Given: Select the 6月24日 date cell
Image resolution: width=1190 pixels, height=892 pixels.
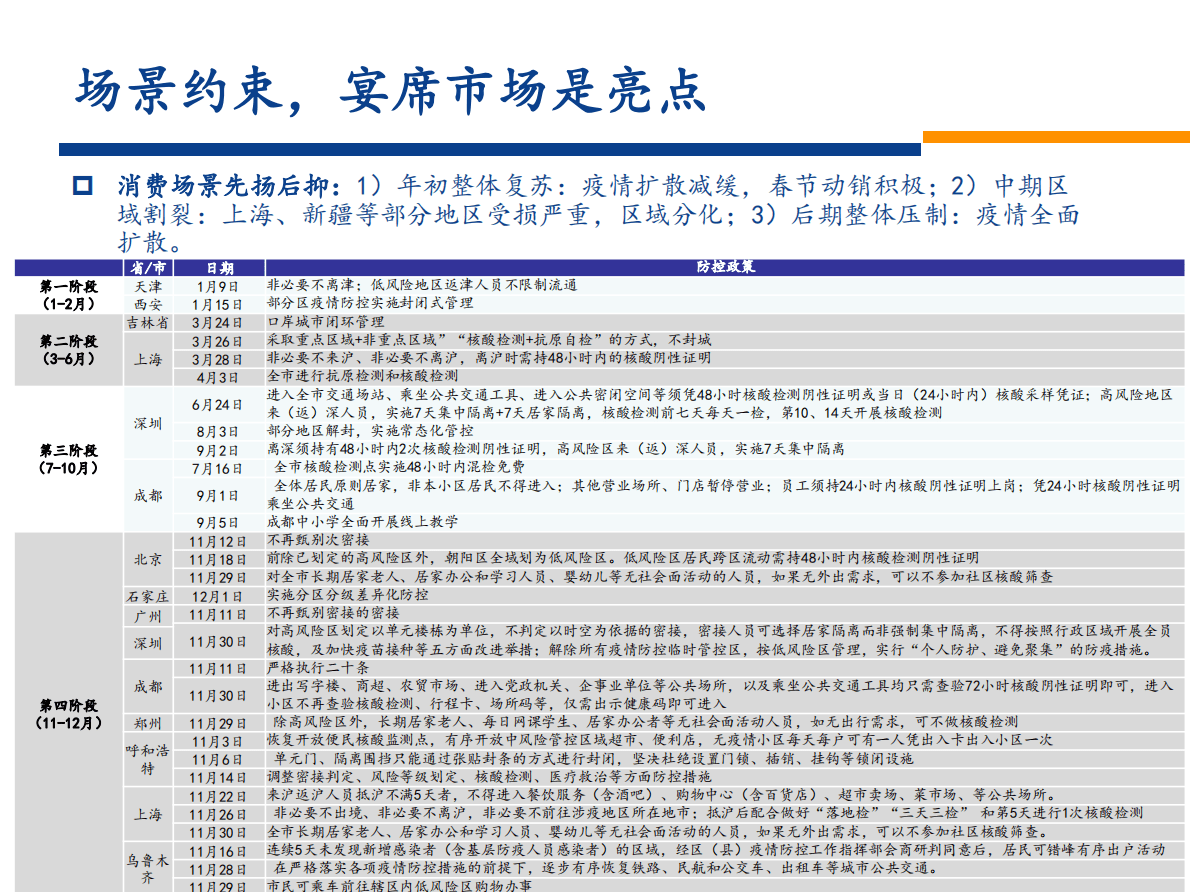Looking at the screenshot, I should tap(218, 404).
